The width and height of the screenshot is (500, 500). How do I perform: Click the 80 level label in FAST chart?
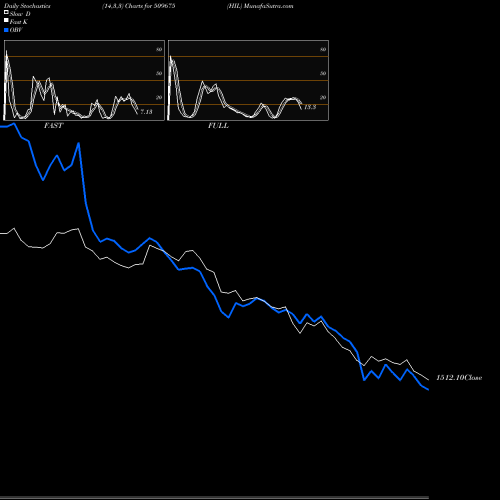click(x=159, y=49)
